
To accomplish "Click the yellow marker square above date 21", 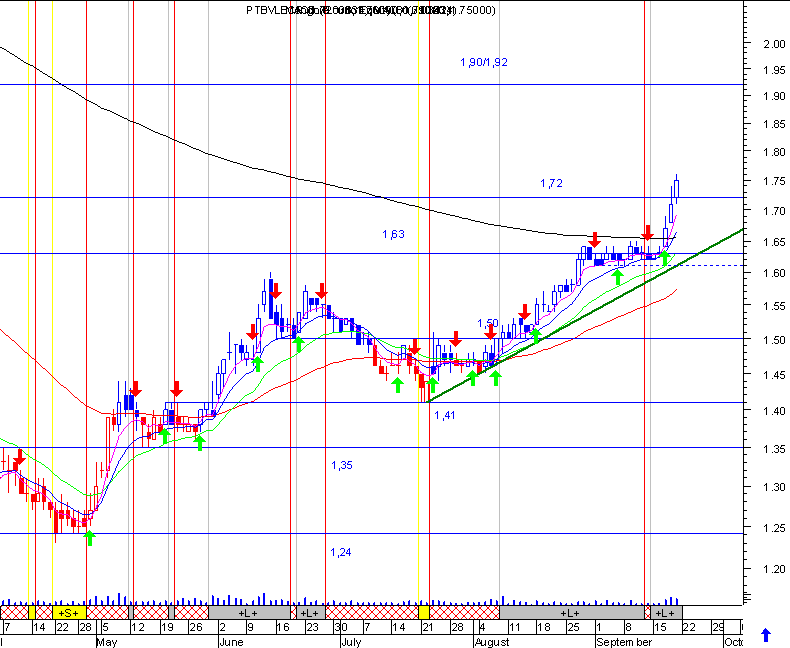I will [424, 613].
